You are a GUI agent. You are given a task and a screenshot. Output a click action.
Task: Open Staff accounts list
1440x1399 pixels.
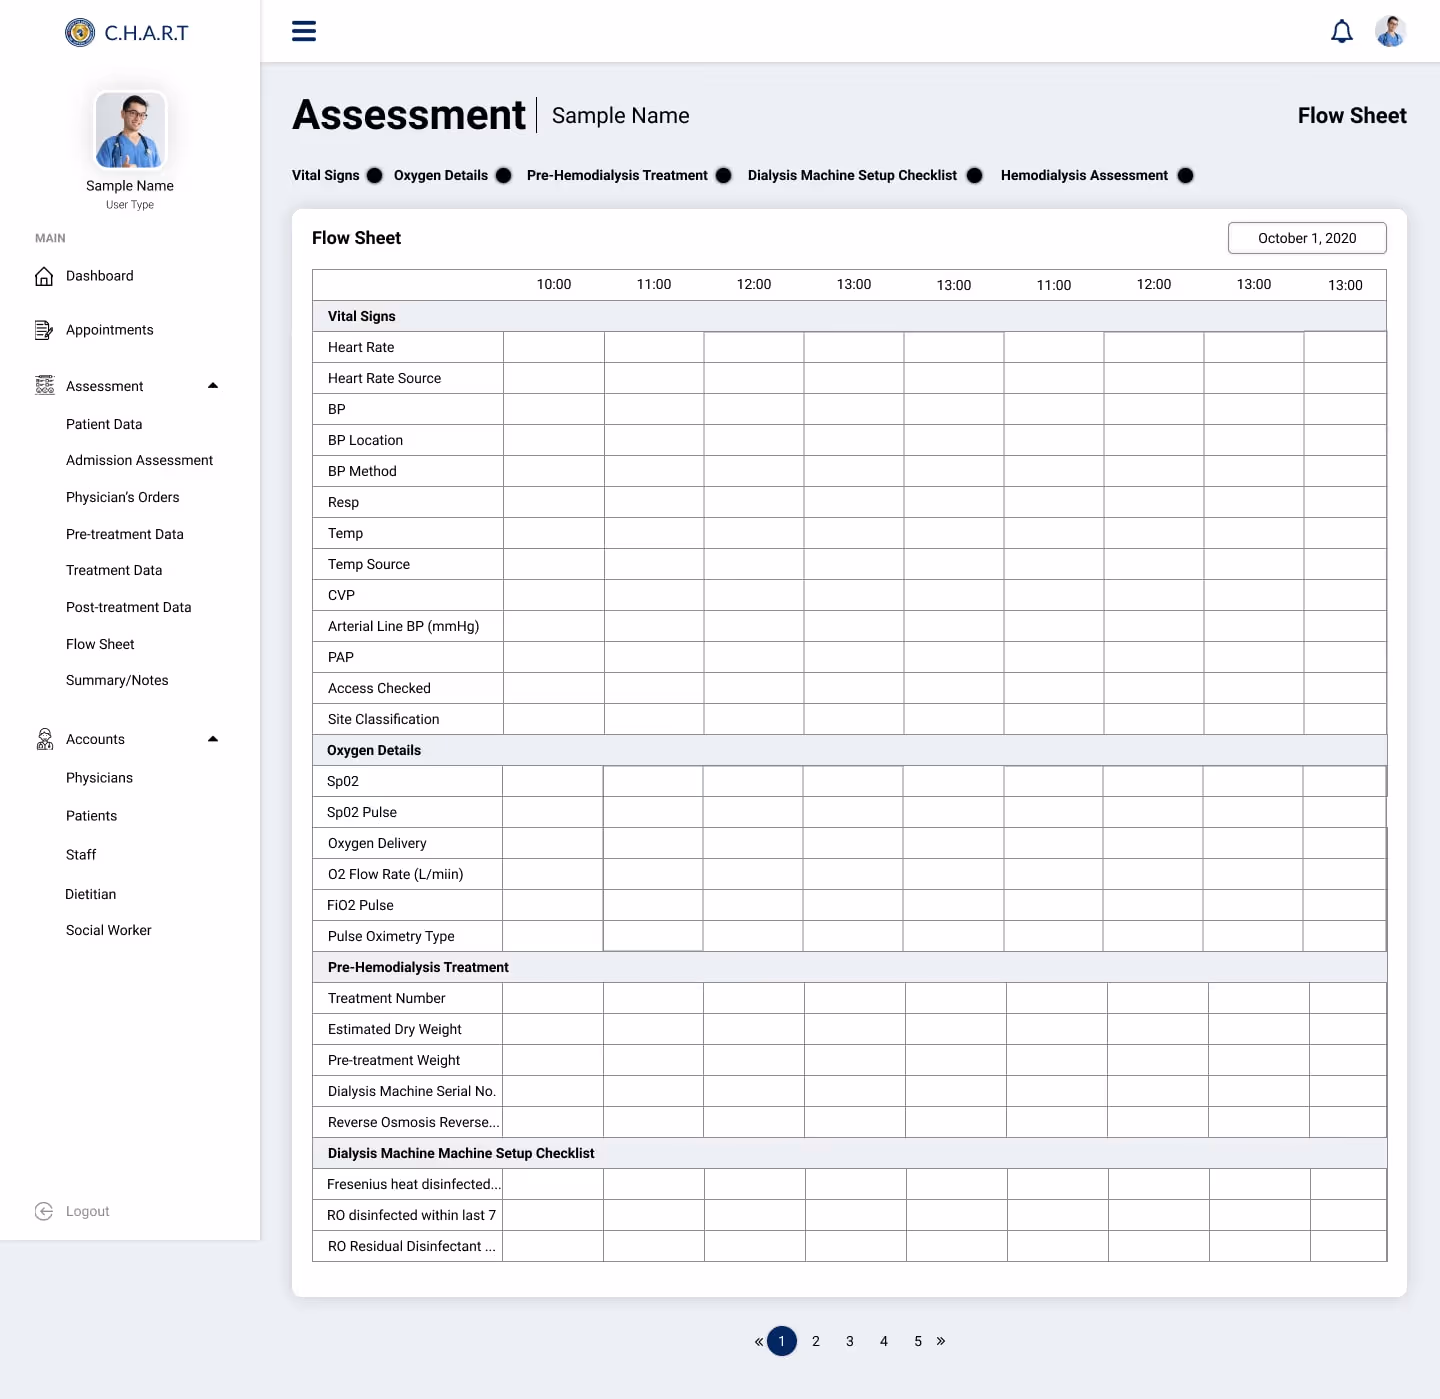[x=81, y=855]
